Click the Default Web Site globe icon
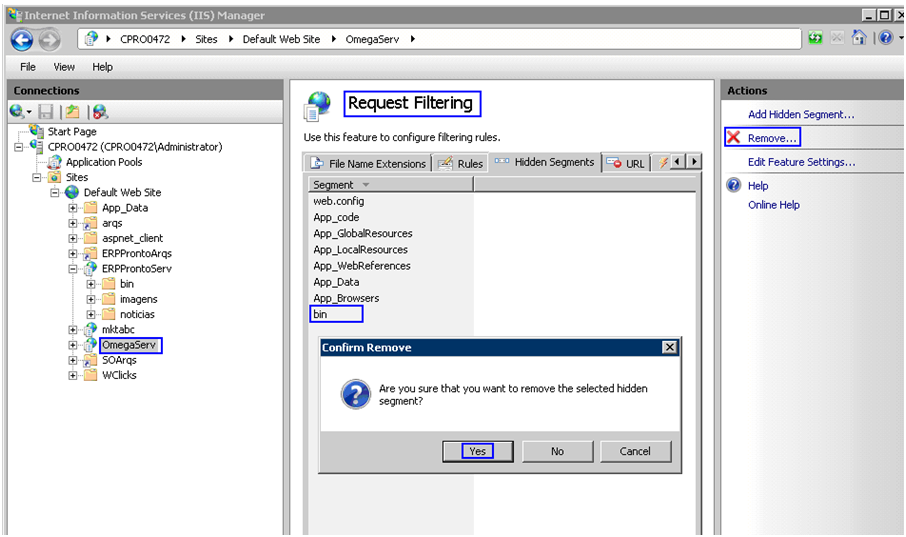The width and height of the screenshot is (906, 537). tap(72, 192)
